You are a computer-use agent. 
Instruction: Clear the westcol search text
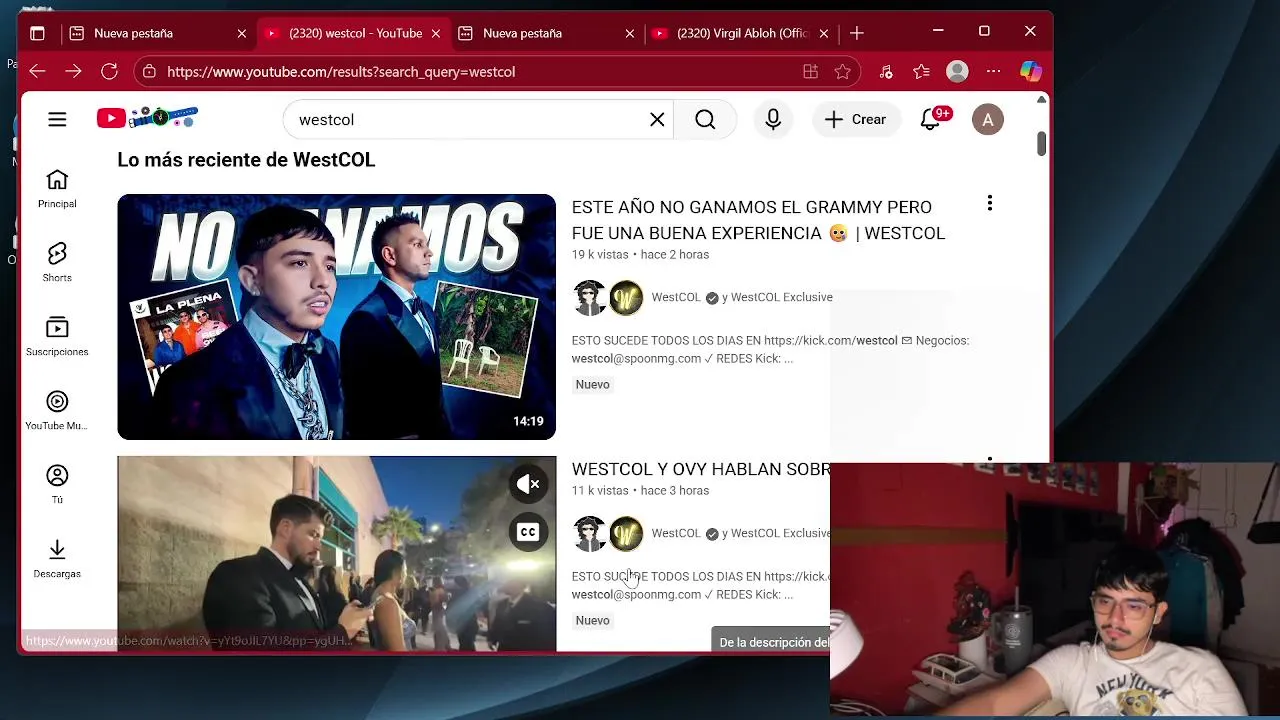tap(657, 119)
